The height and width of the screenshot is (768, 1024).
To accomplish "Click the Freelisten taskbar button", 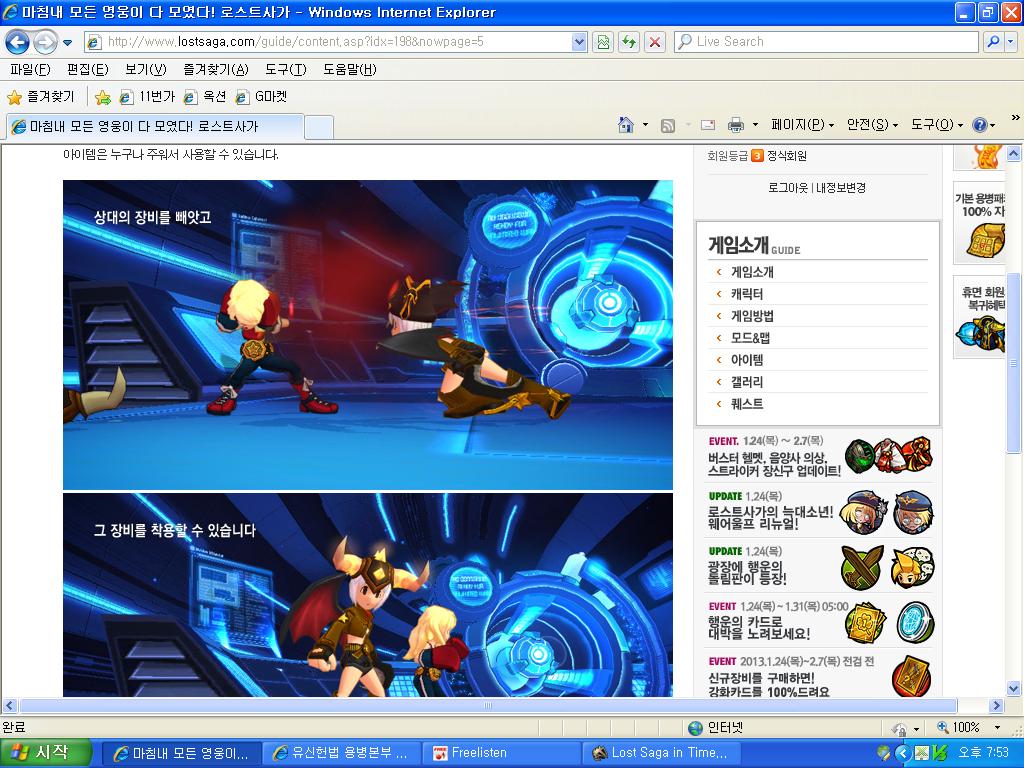I will coord(502,753).
